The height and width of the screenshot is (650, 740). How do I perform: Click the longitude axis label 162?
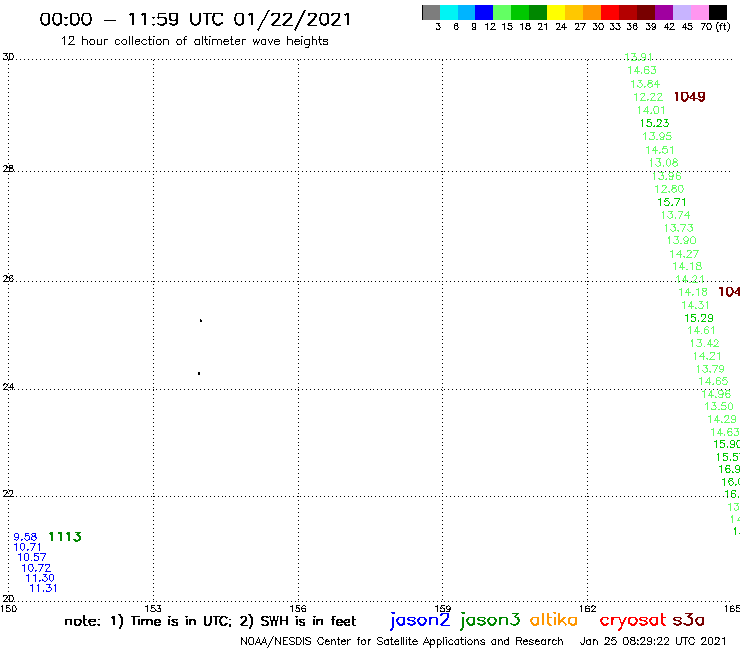[x=588, y=609]
